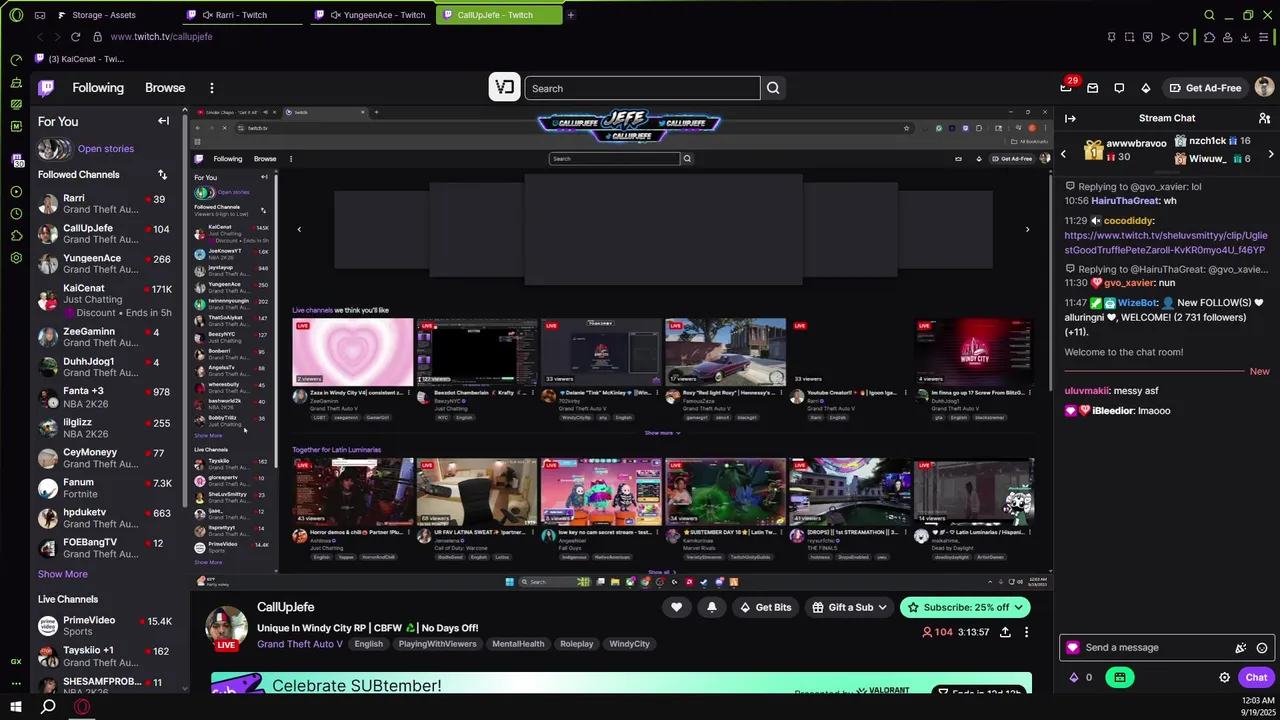Click the Get Ad-Free button
The image size is (1280, 720).
tap(1204, 88)
